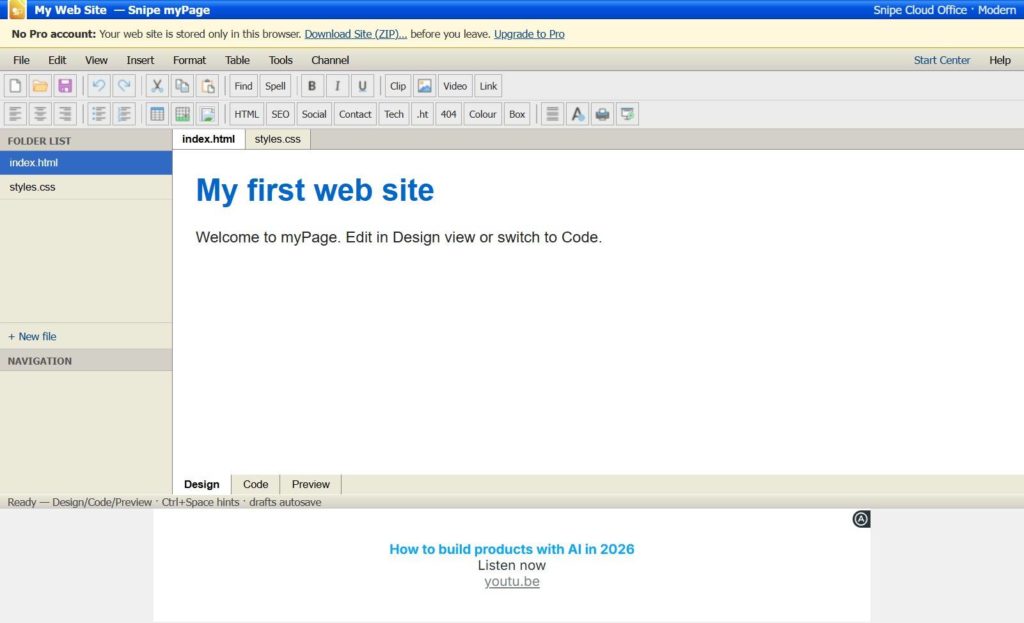Click the horizontal lines icon next to Box
This screenshot has height=623, width=1024.
pyautogui.click(x=552, y=114)
